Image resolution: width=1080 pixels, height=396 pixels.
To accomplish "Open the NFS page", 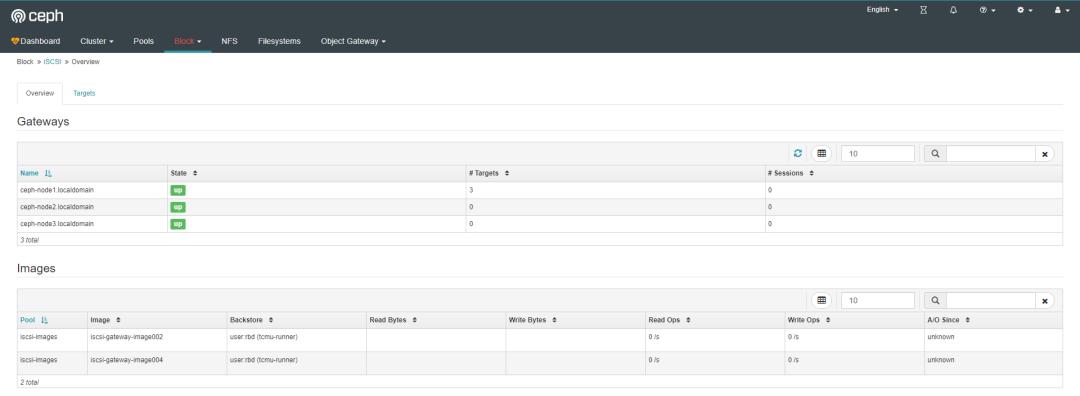I will (x=229, y=41).
